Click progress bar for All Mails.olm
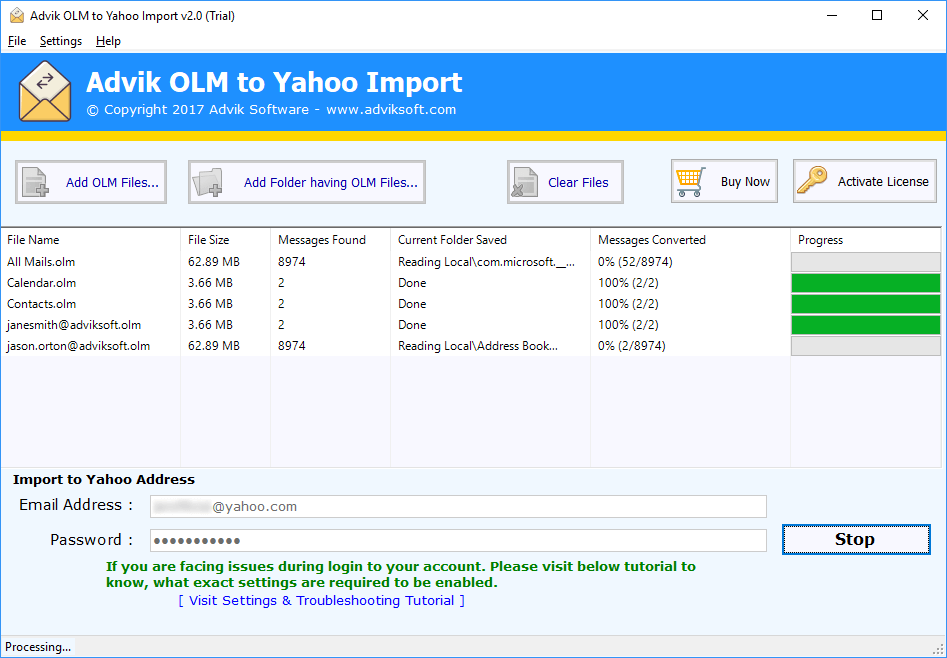 tap(865, 262)
